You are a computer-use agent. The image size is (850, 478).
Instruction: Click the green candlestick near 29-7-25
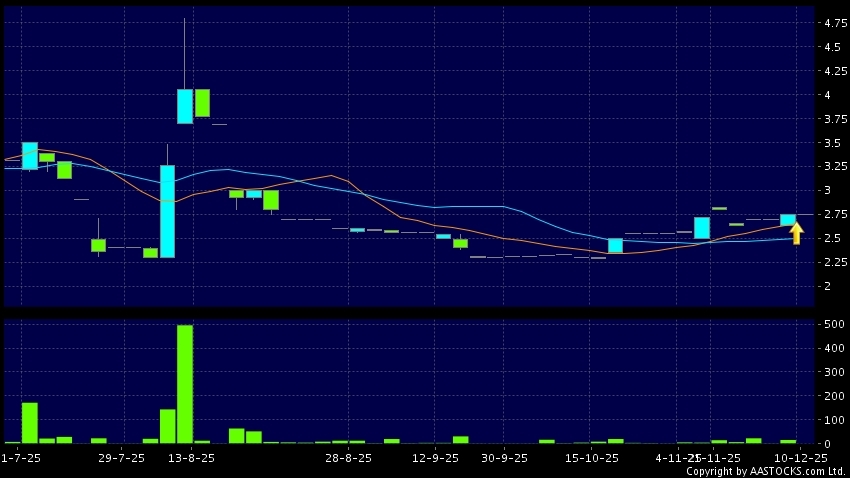(98, 245)
